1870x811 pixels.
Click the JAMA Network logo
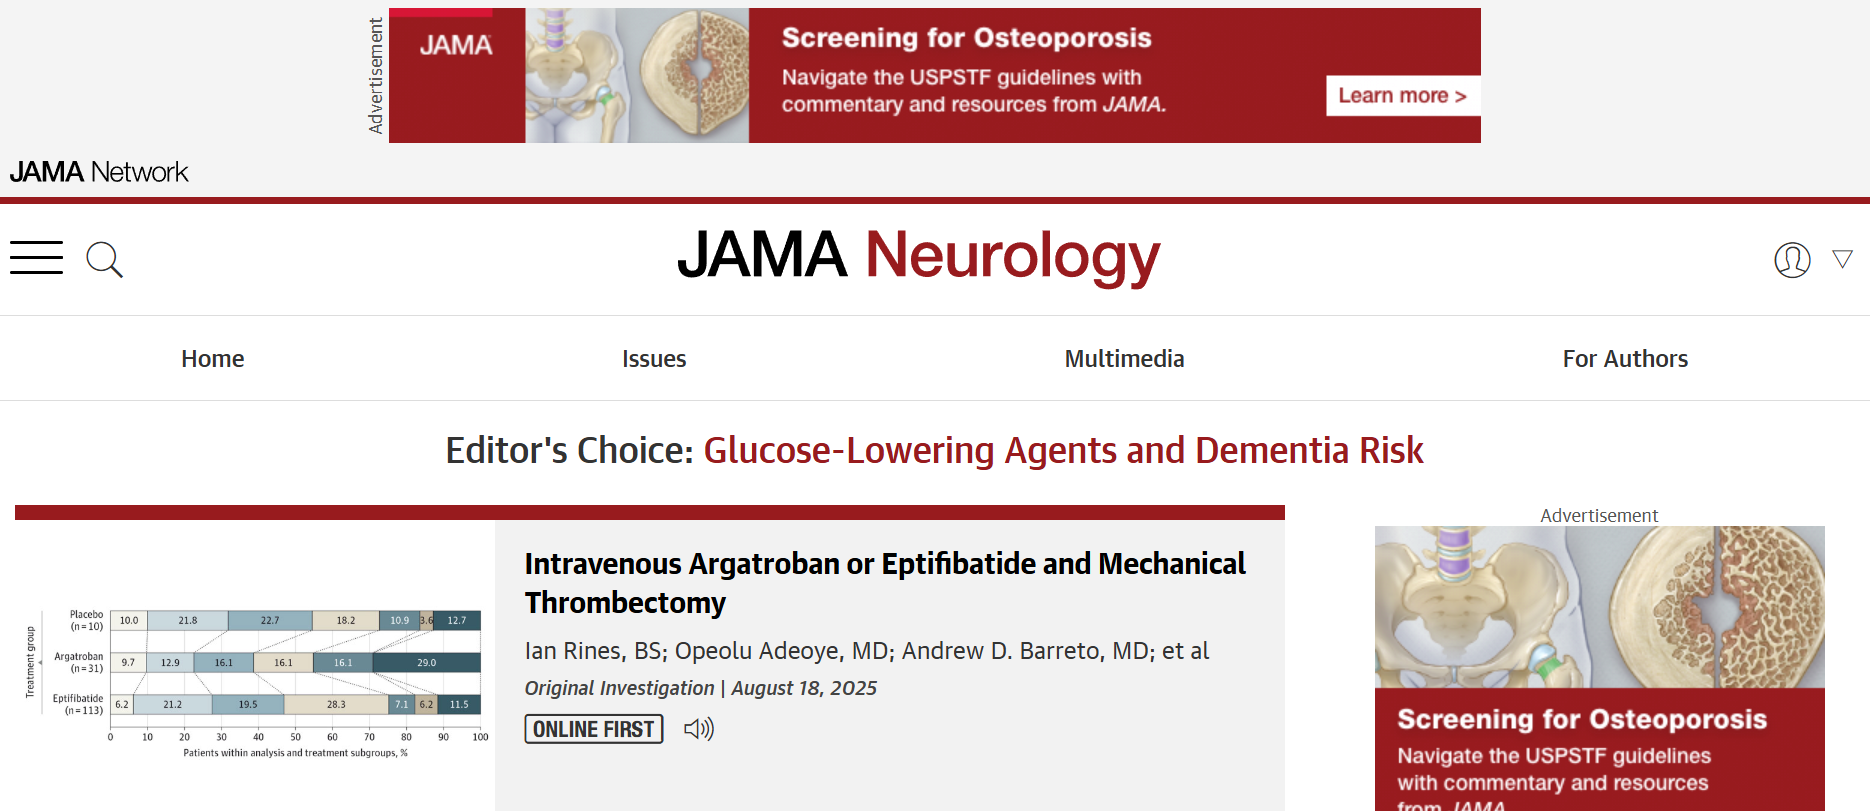[x=99, y=172]
